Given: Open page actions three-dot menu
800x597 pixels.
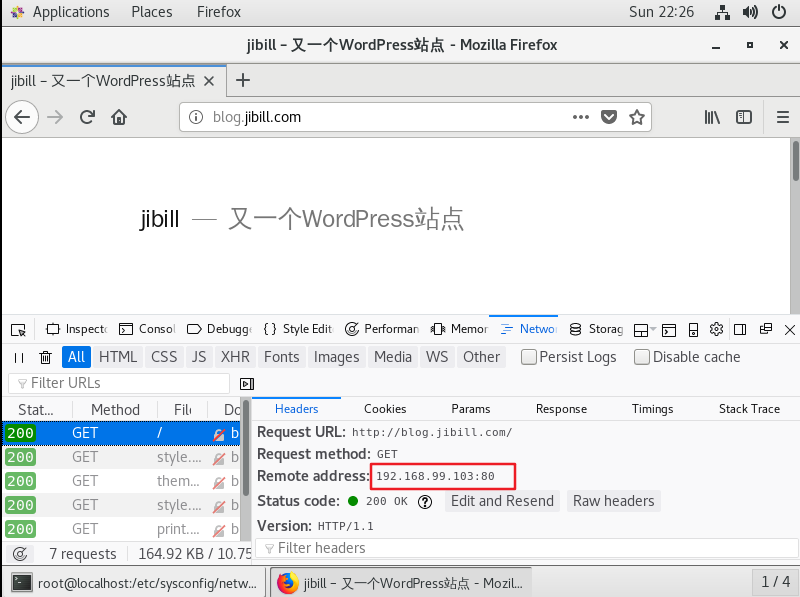Looking at the screenshot, I should point(581,117).
